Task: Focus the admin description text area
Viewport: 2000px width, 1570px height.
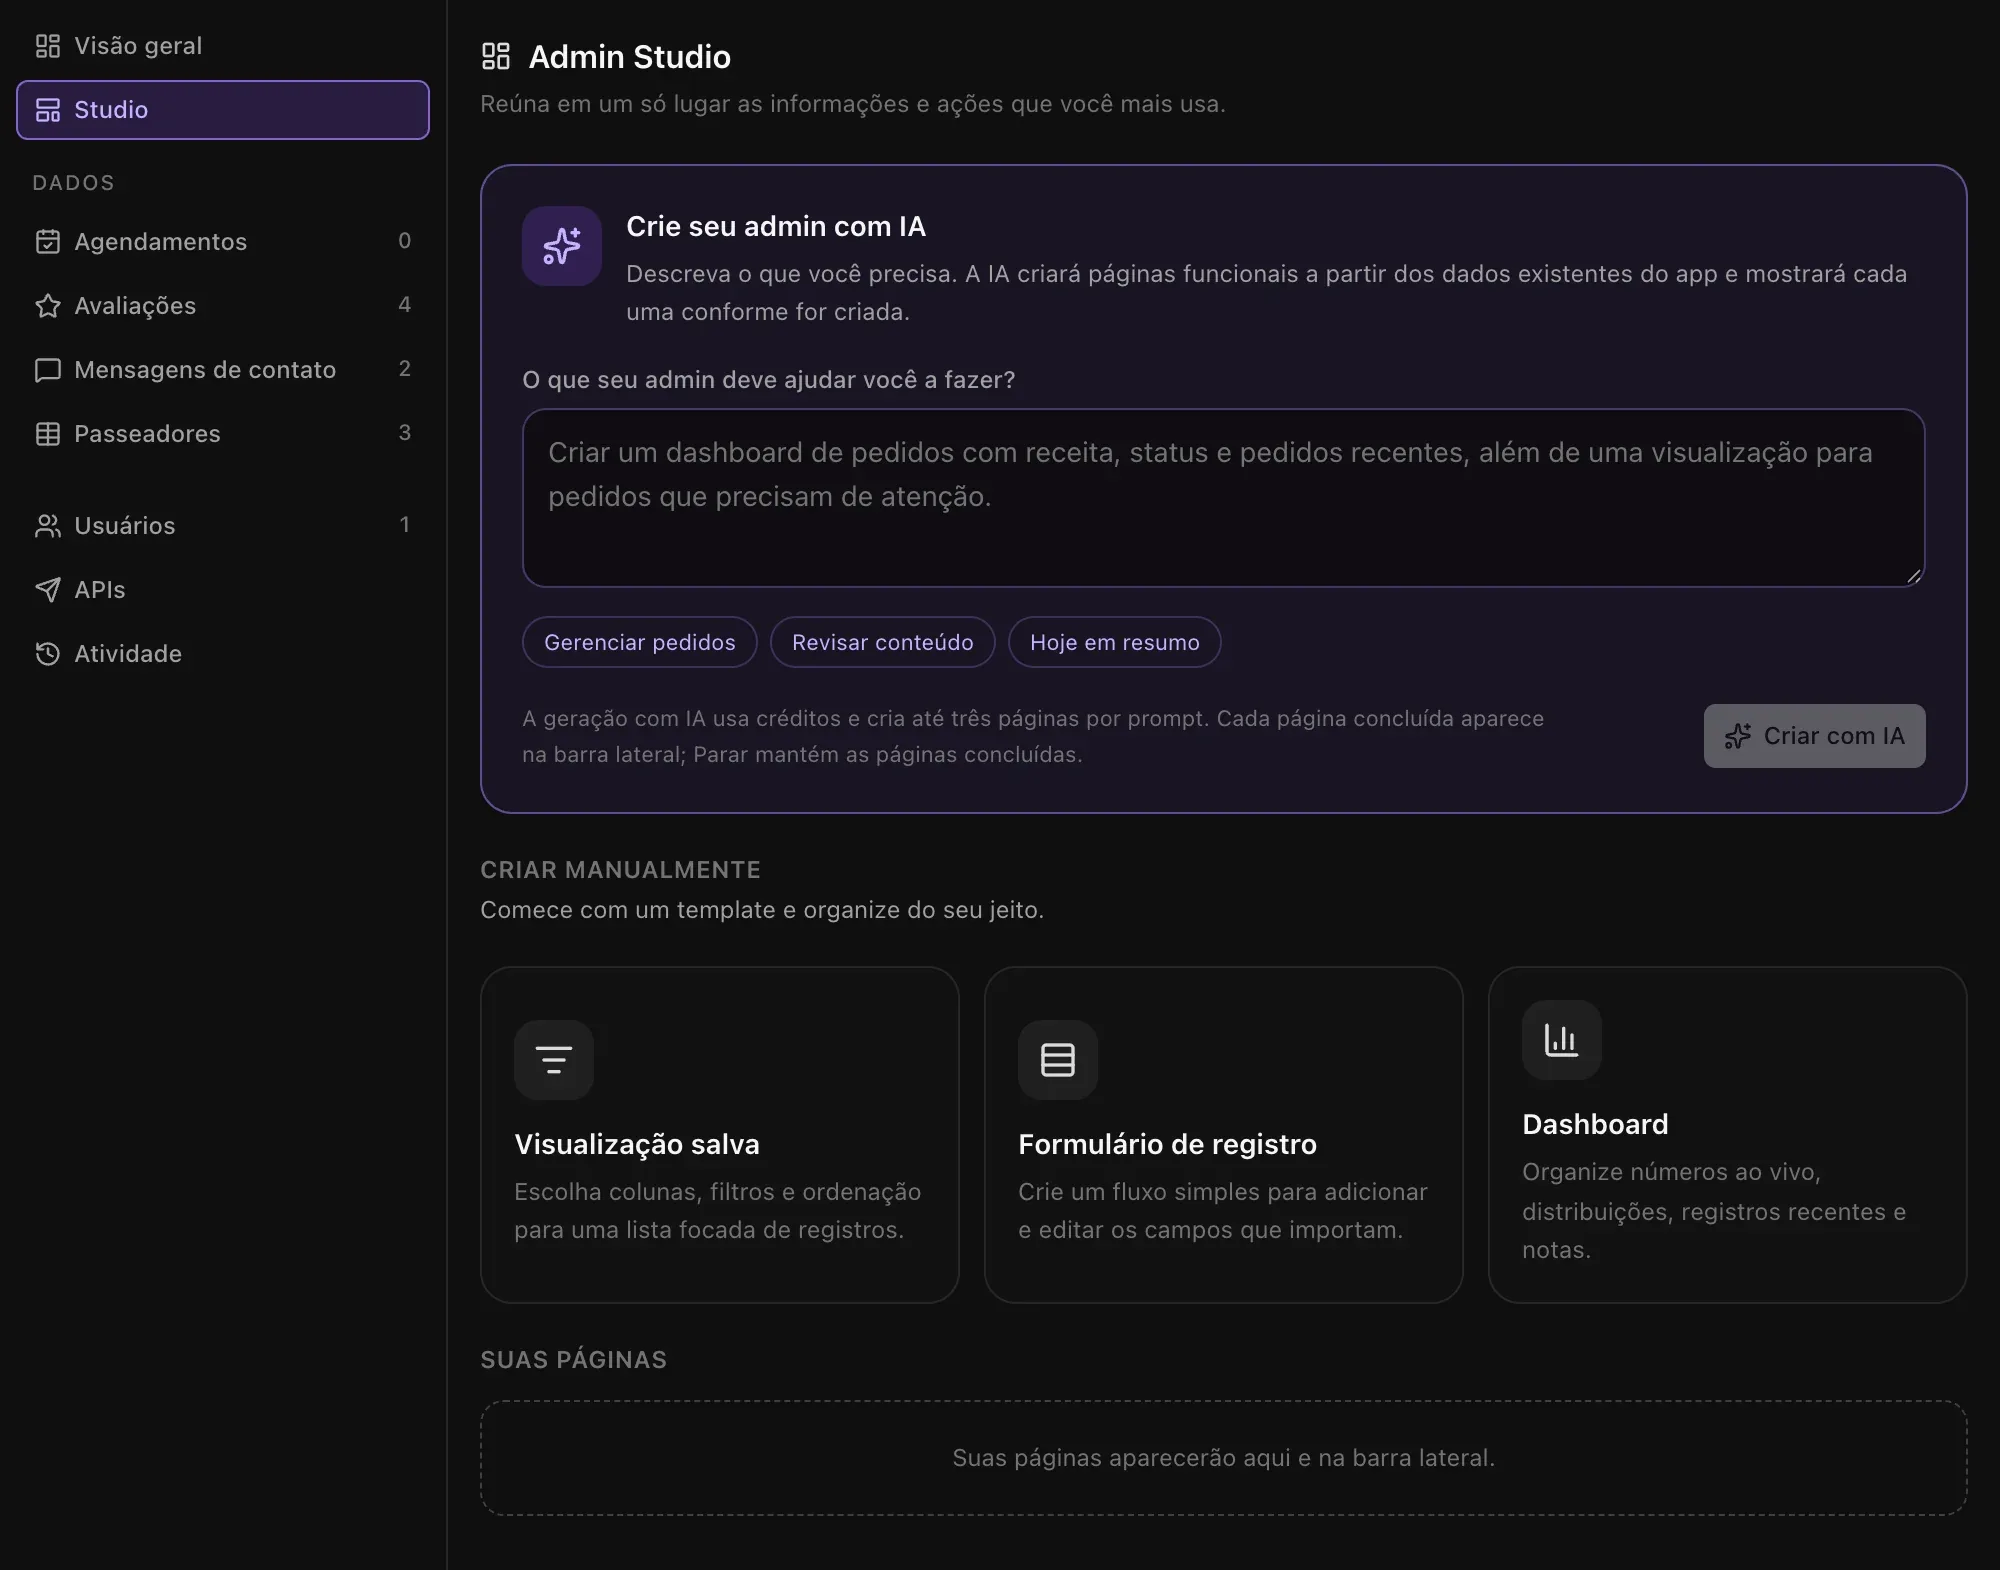Action: (x=1224, y=498)
